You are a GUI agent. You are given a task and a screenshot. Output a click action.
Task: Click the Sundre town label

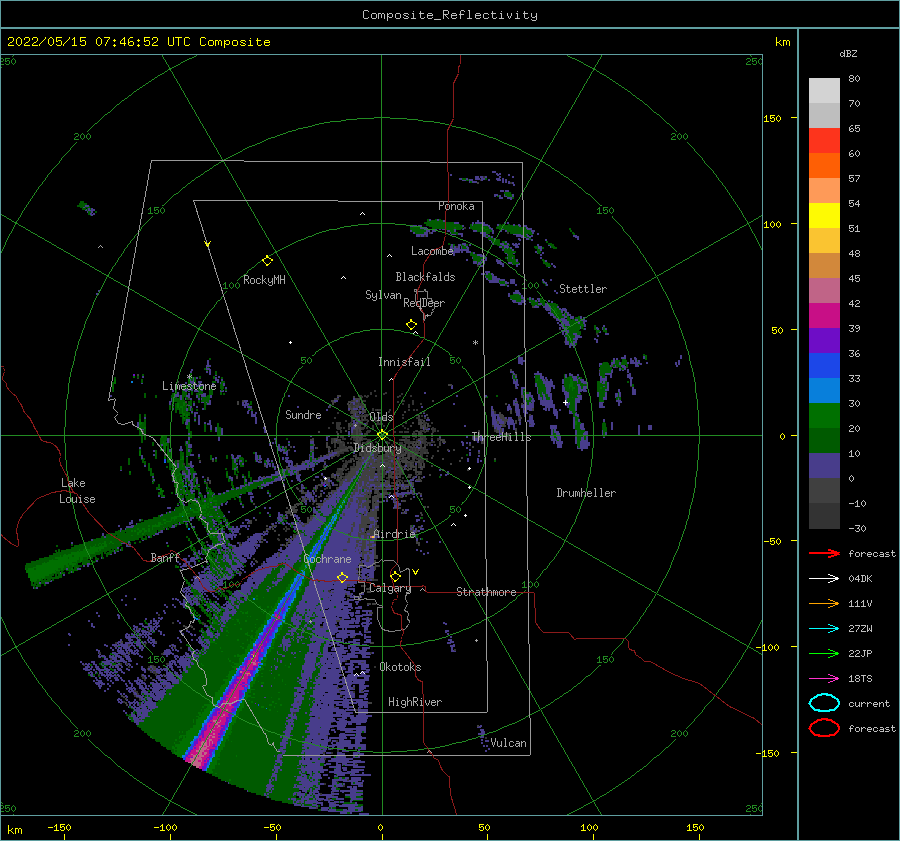point(303,414)
